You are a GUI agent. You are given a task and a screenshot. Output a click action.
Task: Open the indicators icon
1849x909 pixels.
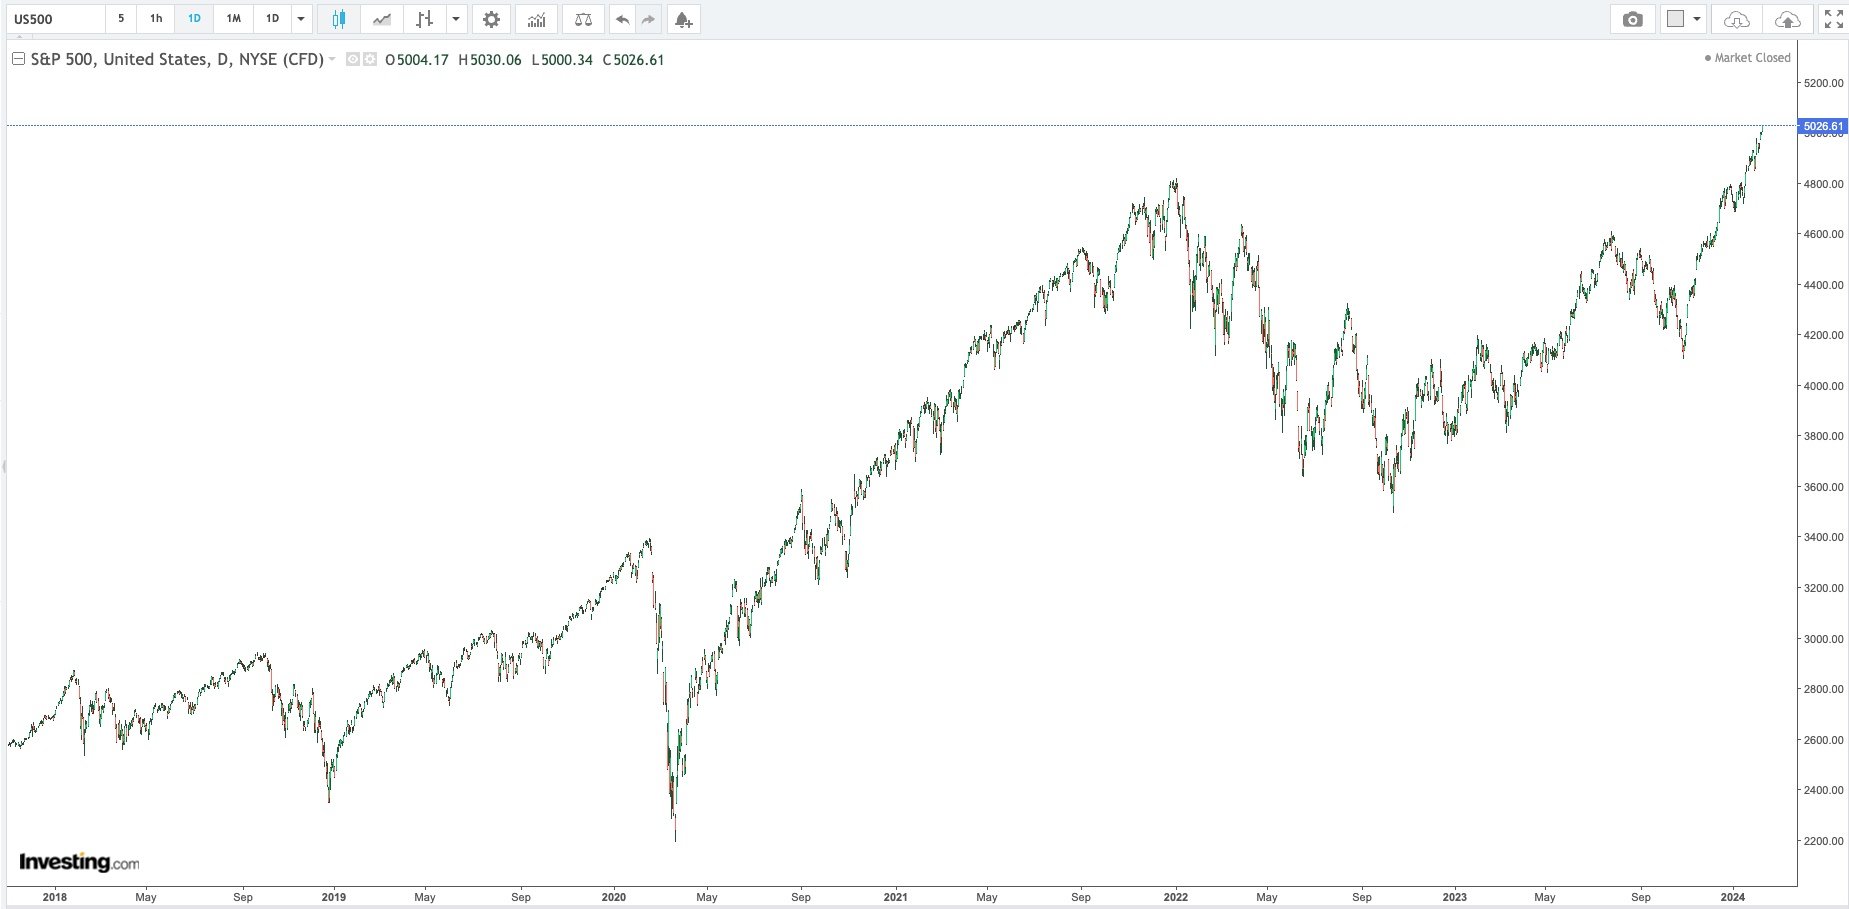click(x=537, y=19)
